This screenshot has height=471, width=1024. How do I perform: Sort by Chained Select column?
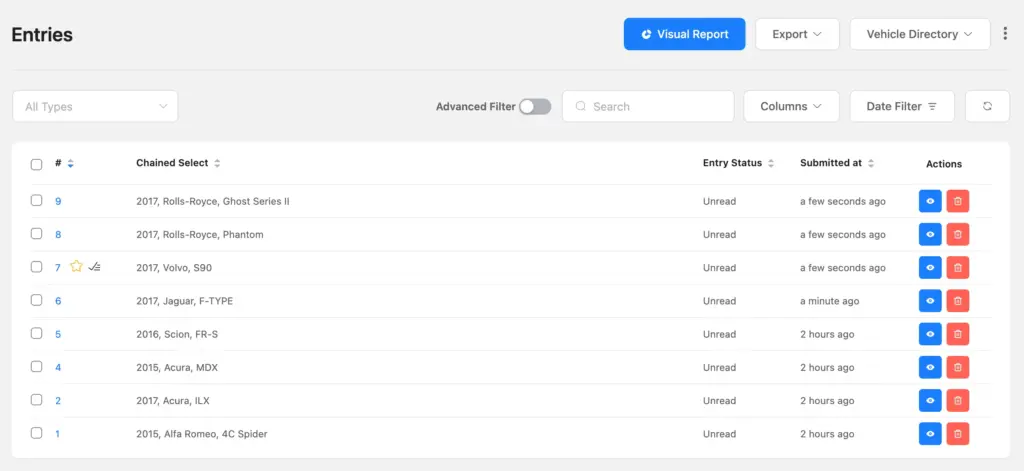217,164
